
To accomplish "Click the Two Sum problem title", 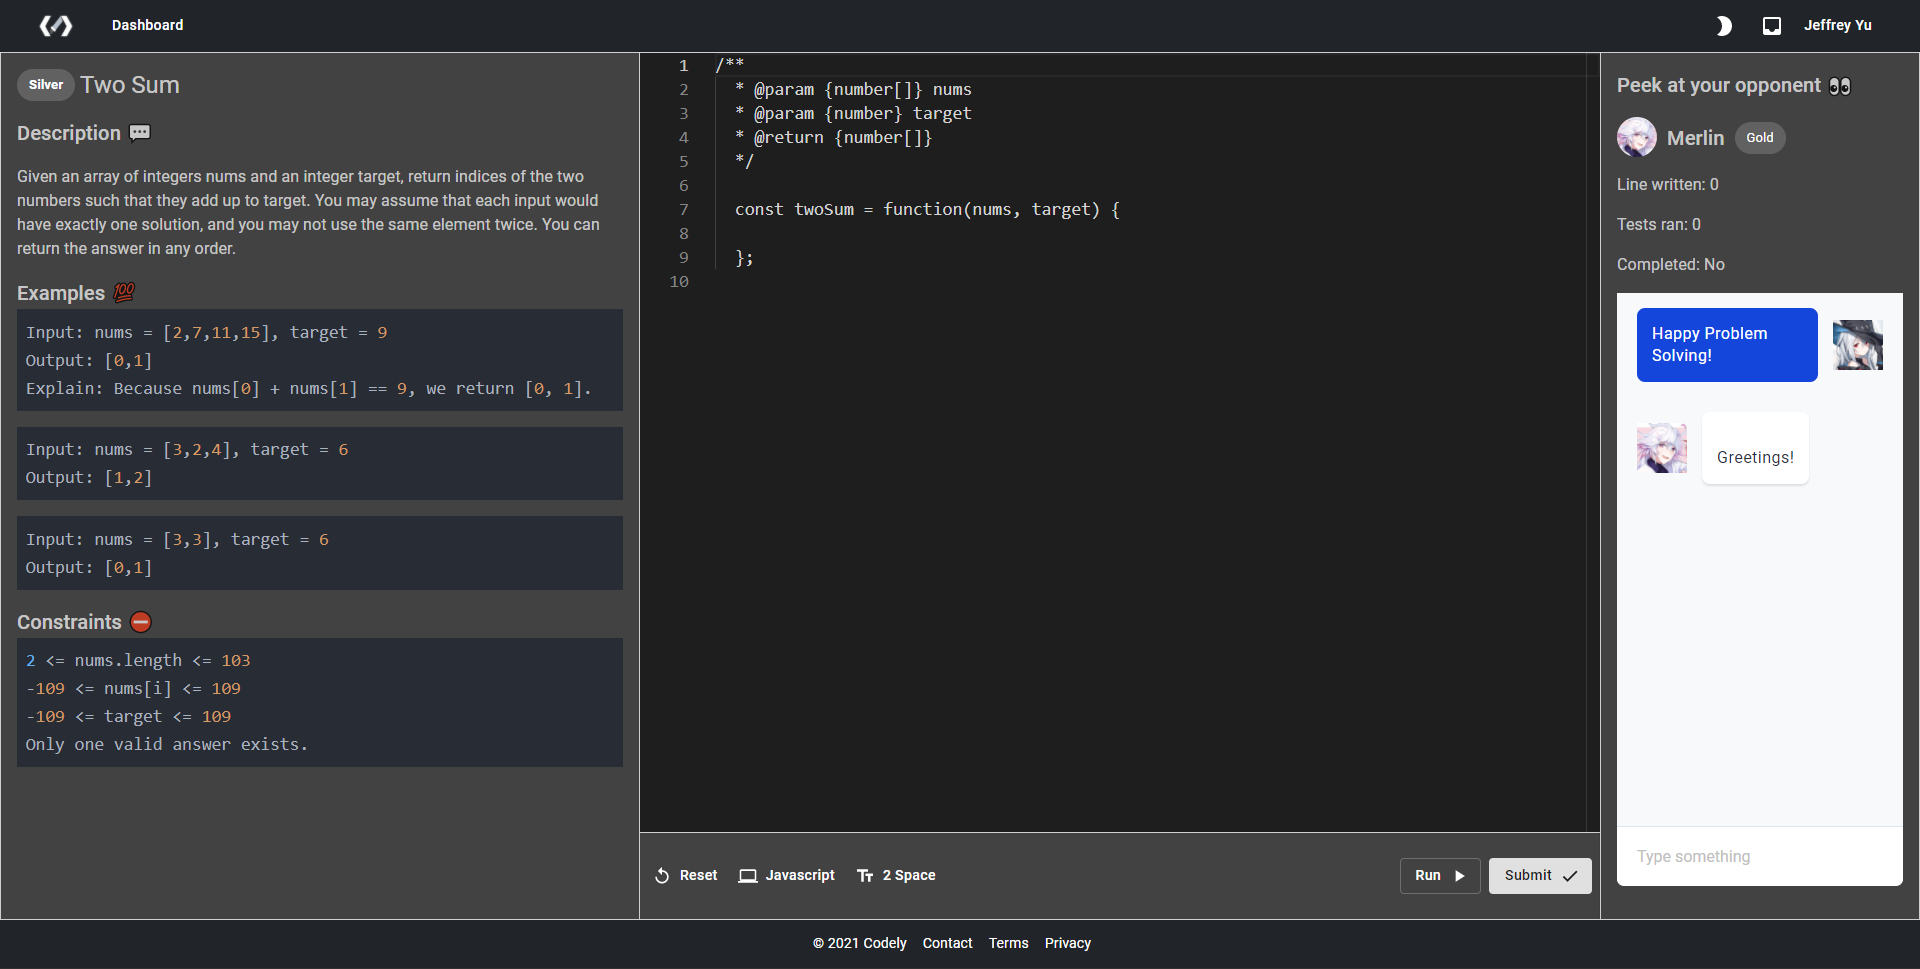I will point(130,85).
